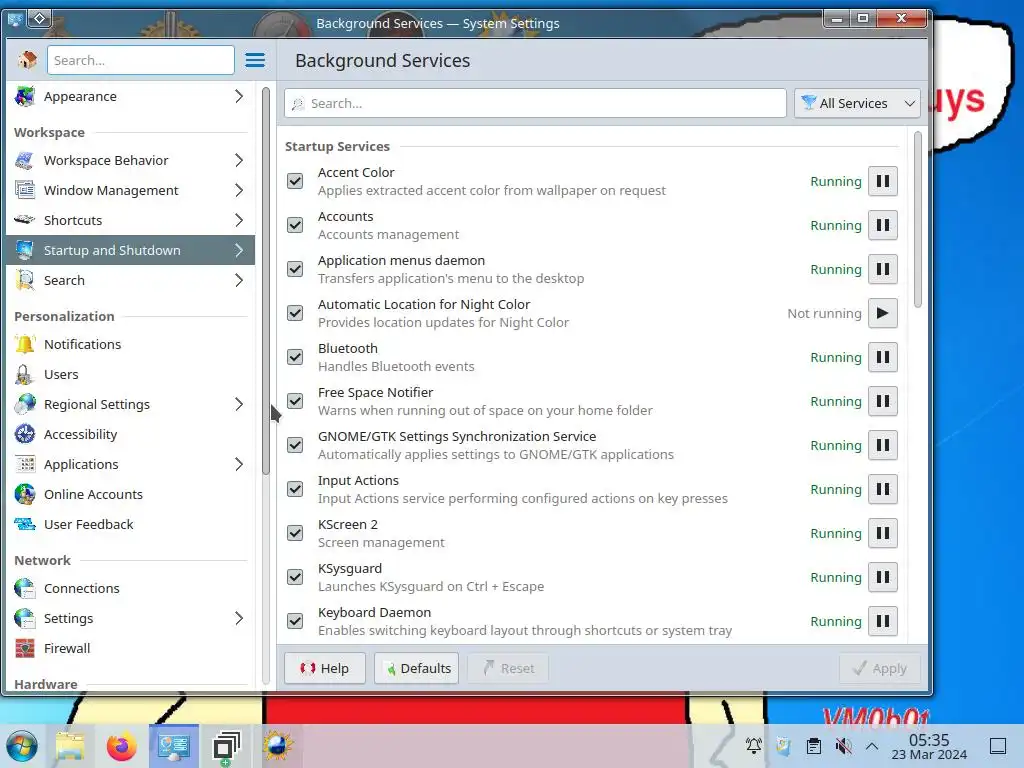Viewport: 1024px width, 768px height.
Task: Click the Background Services search field
Action: click(x=535, y=103)
